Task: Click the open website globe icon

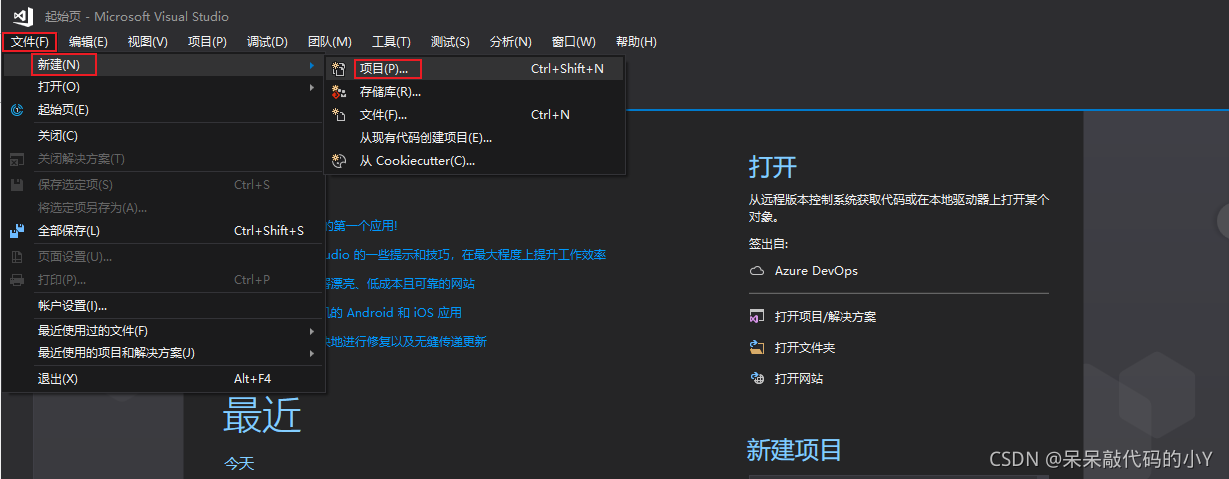Action: pos(757,379)
